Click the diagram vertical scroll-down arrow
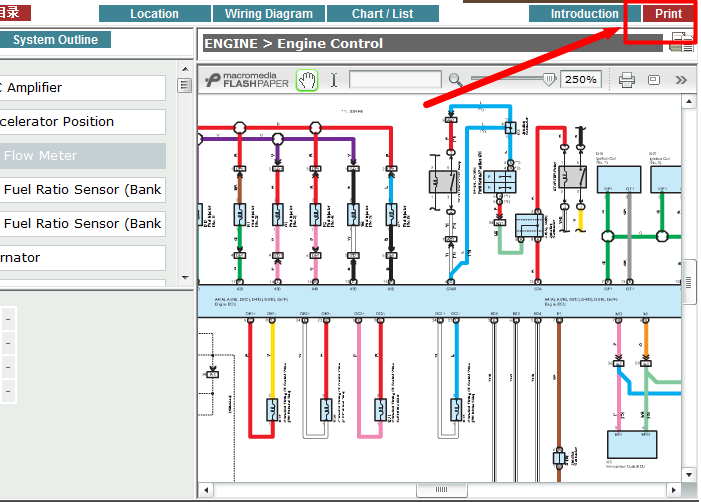The image size is (701, 502). (x=688, y=475)
